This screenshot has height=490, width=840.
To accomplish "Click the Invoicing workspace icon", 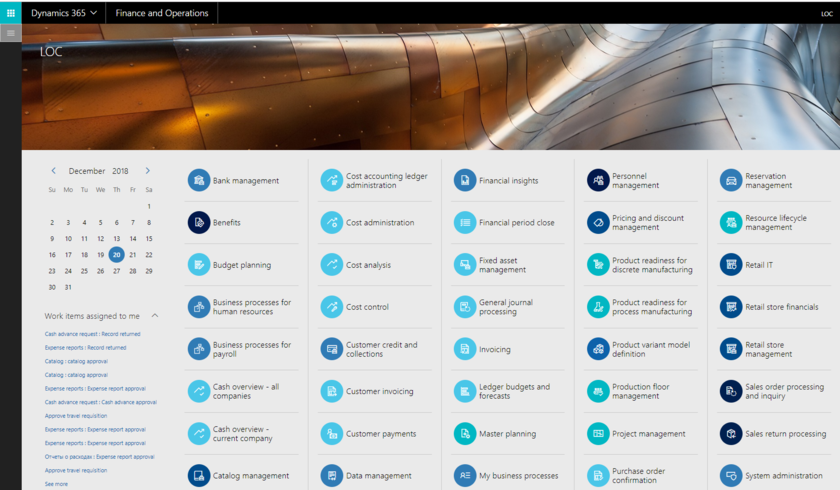I will pyautogui.click(x=464, y=349).
